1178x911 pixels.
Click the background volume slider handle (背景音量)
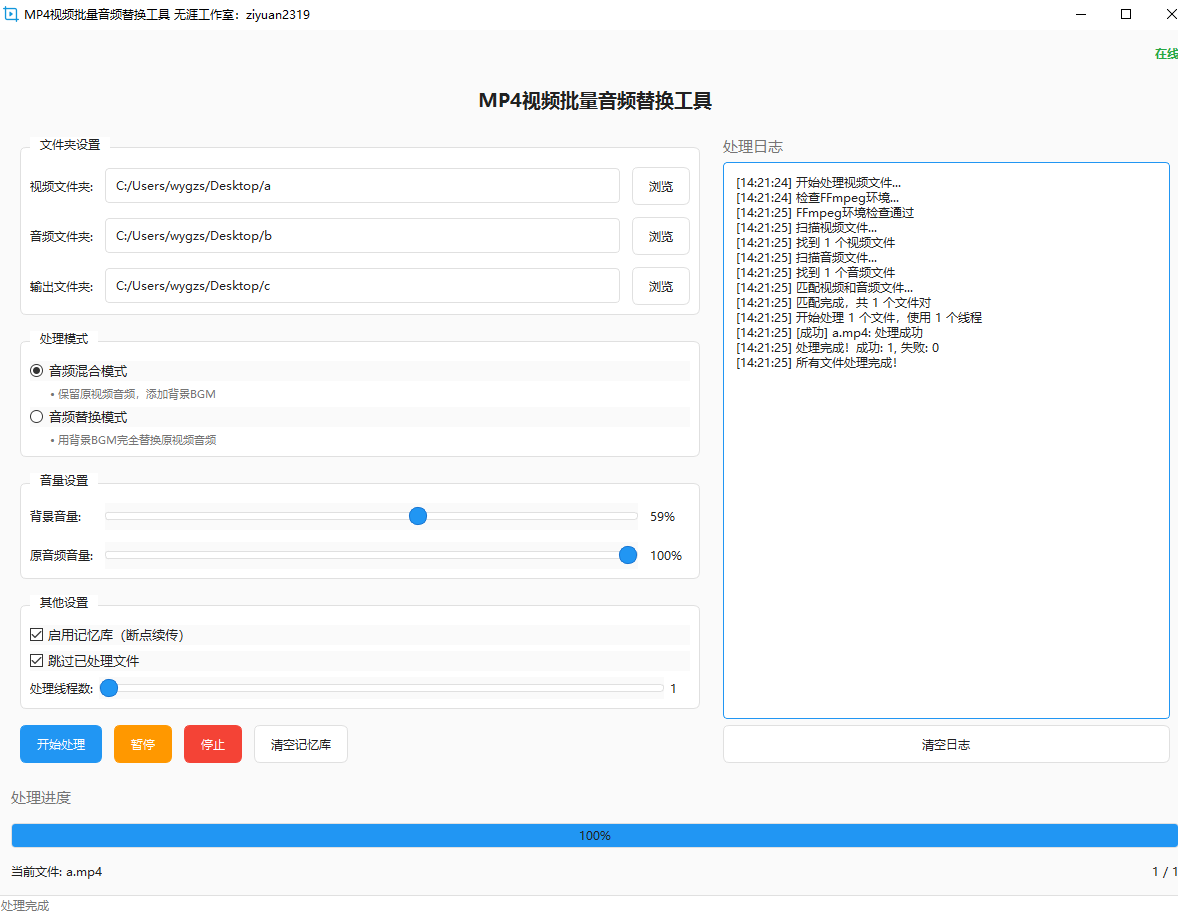pyautogui.click(x=418, y=516)
